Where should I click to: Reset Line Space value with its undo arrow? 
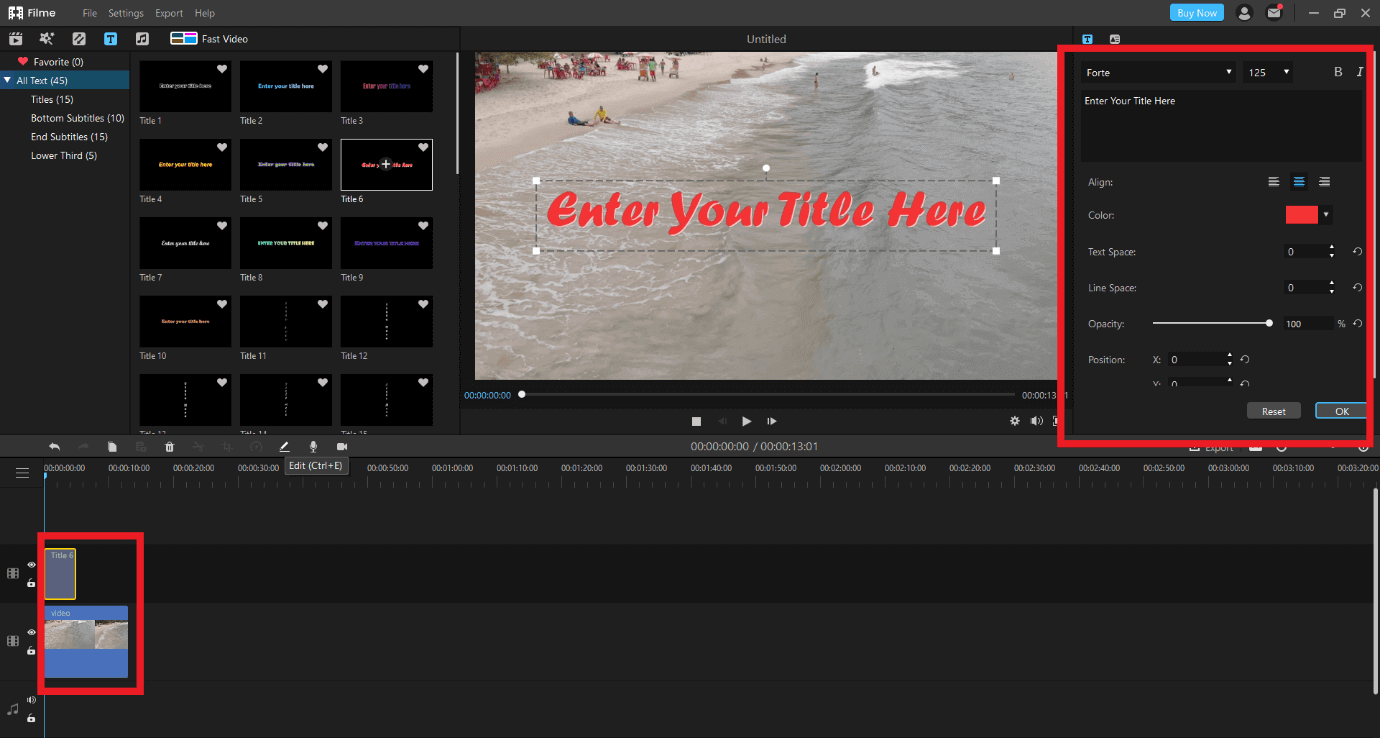pyautogui.click(x=1357, y=288)
